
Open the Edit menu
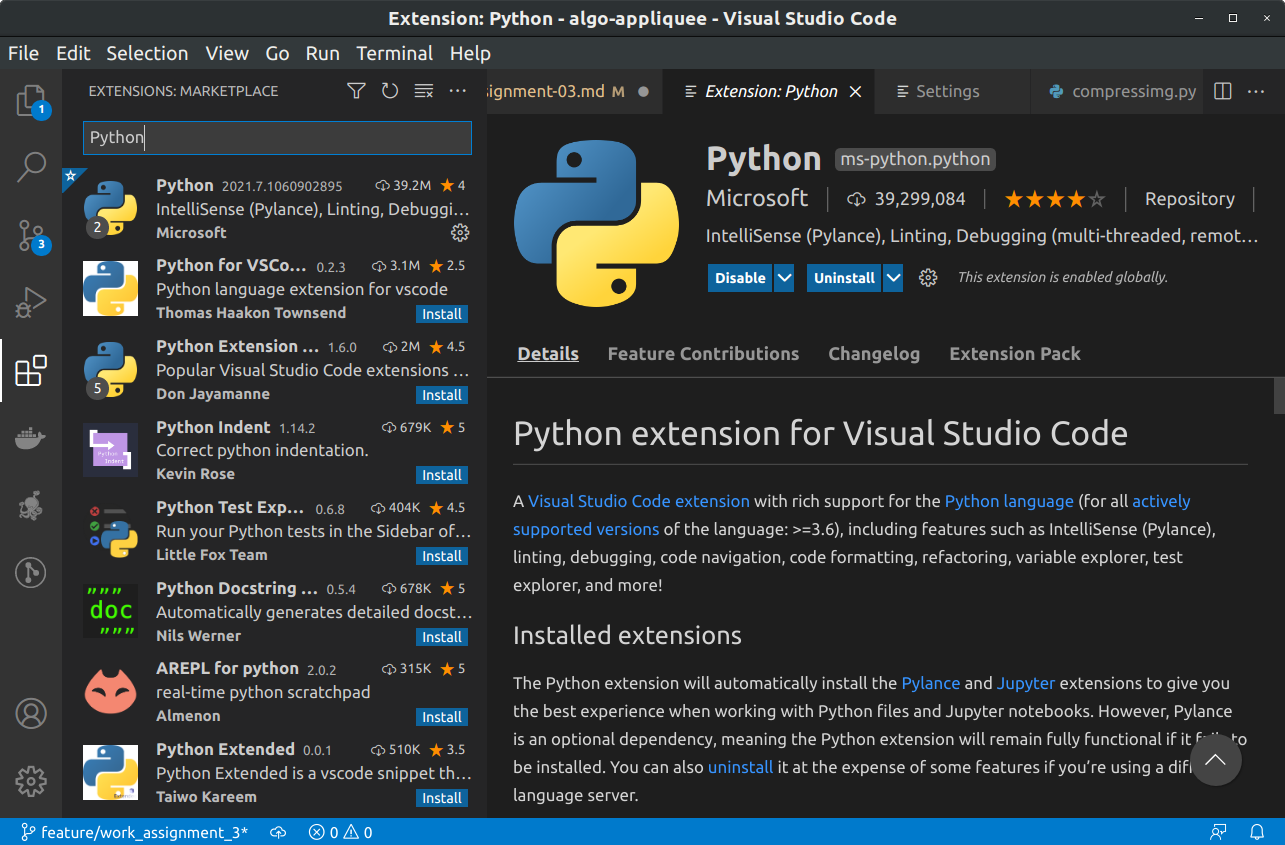coord(73,53)
